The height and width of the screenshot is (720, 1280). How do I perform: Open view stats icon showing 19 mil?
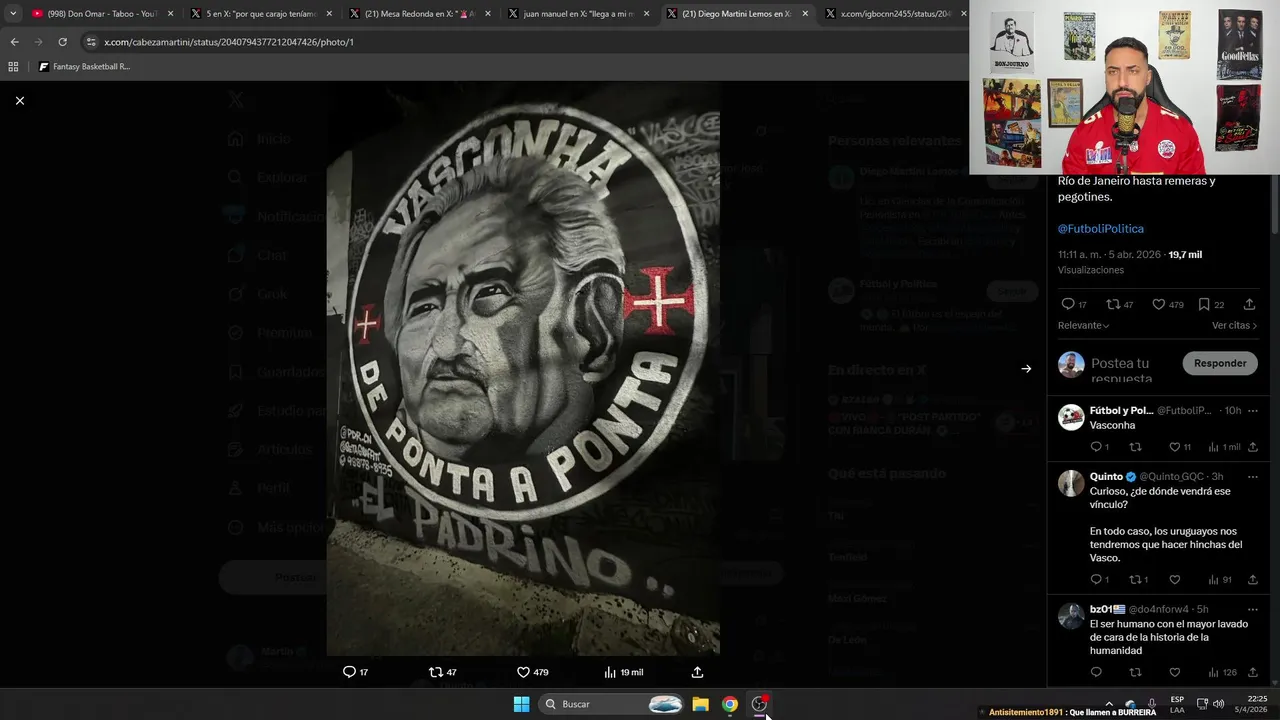coord(610,672)
